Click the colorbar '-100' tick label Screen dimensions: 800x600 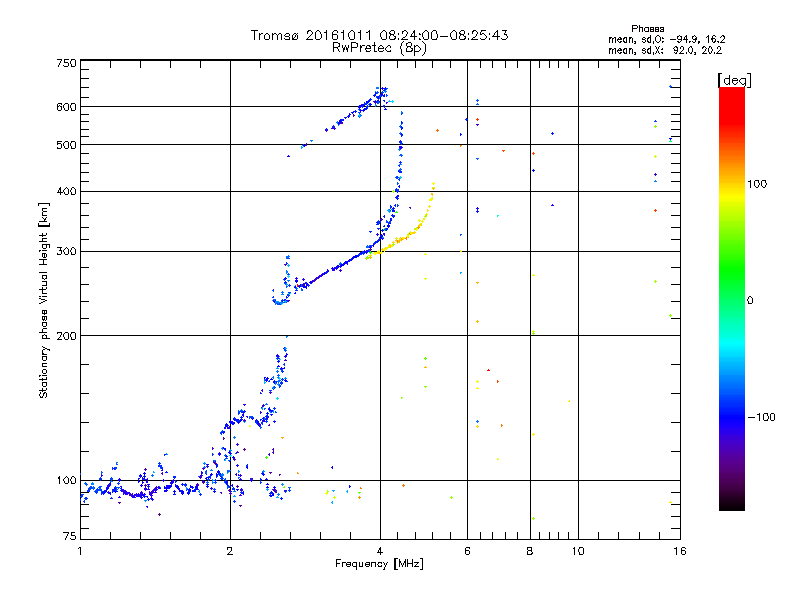click(x=761, y=417)
